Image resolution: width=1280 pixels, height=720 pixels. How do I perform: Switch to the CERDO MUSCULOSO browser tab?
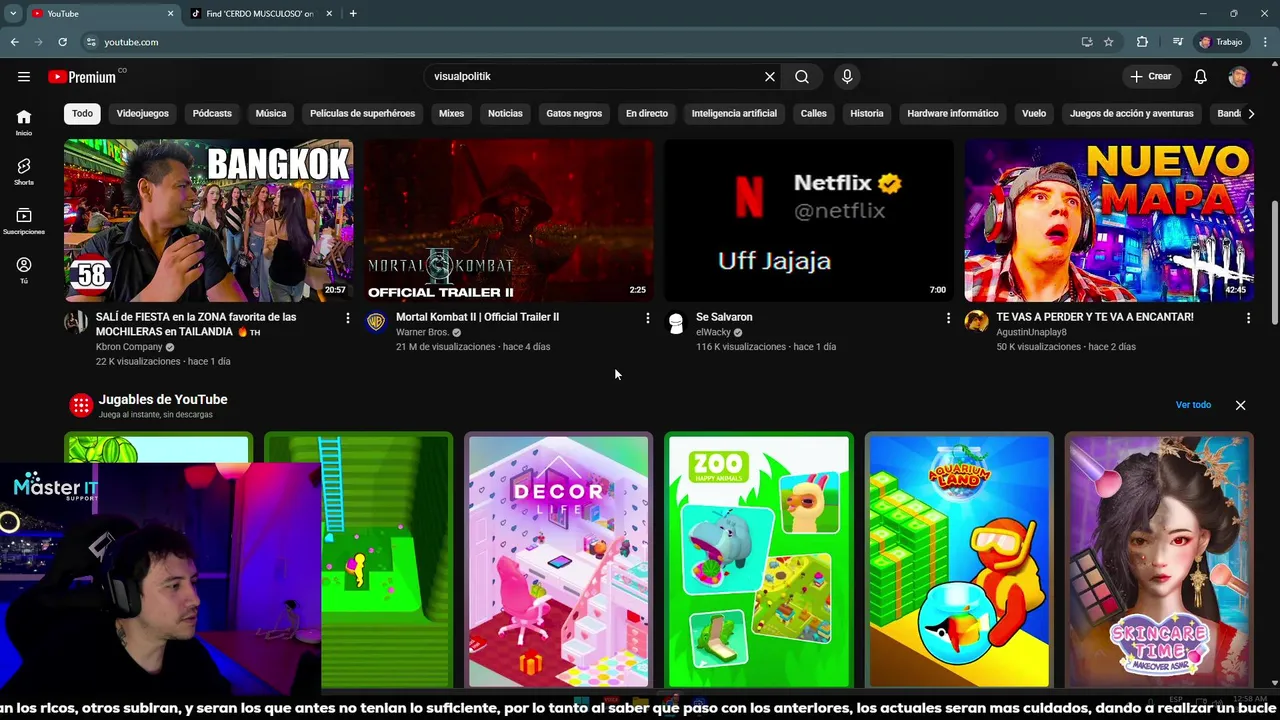[260, 14]
